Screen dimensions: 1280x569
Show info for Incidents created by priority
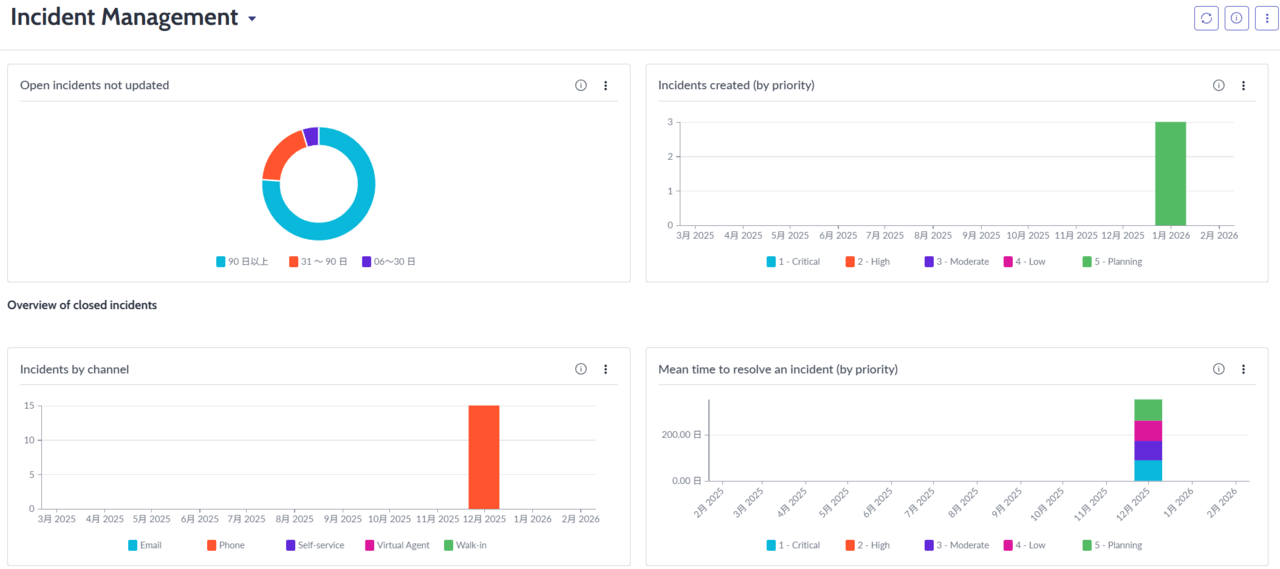click(1219, 86)
